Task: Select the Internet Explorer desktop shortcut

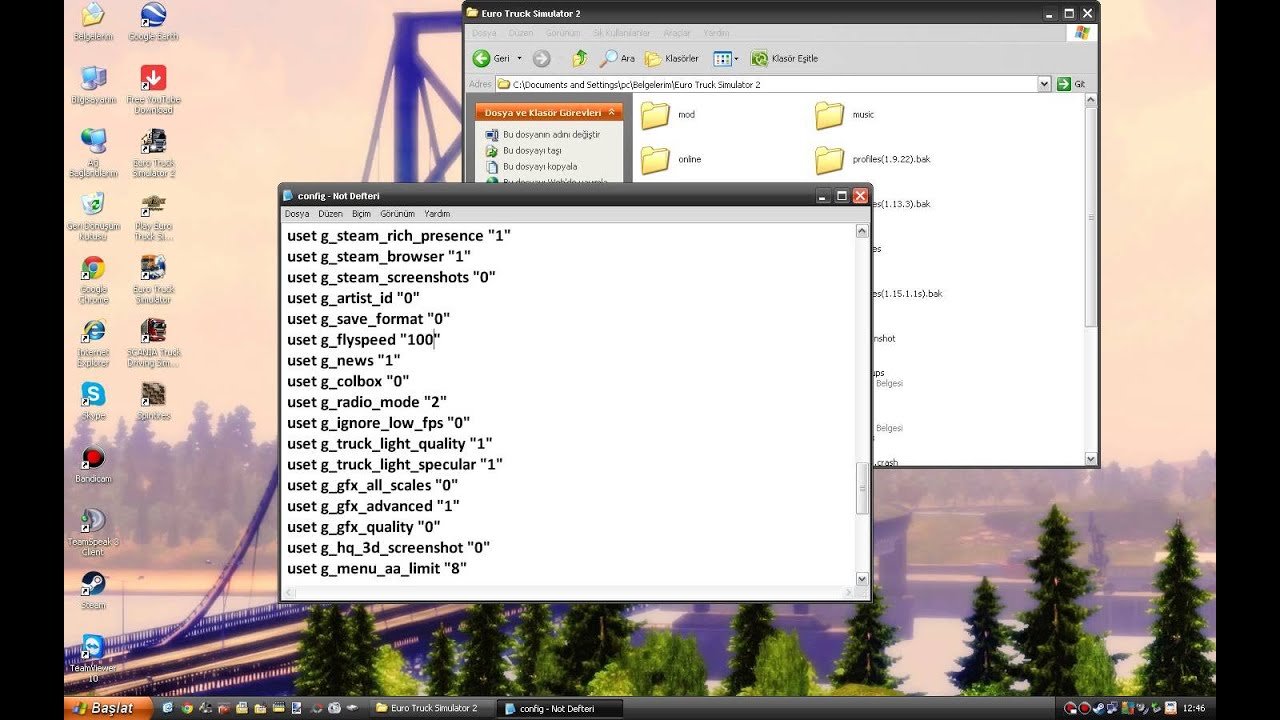Action: [93, 343]
